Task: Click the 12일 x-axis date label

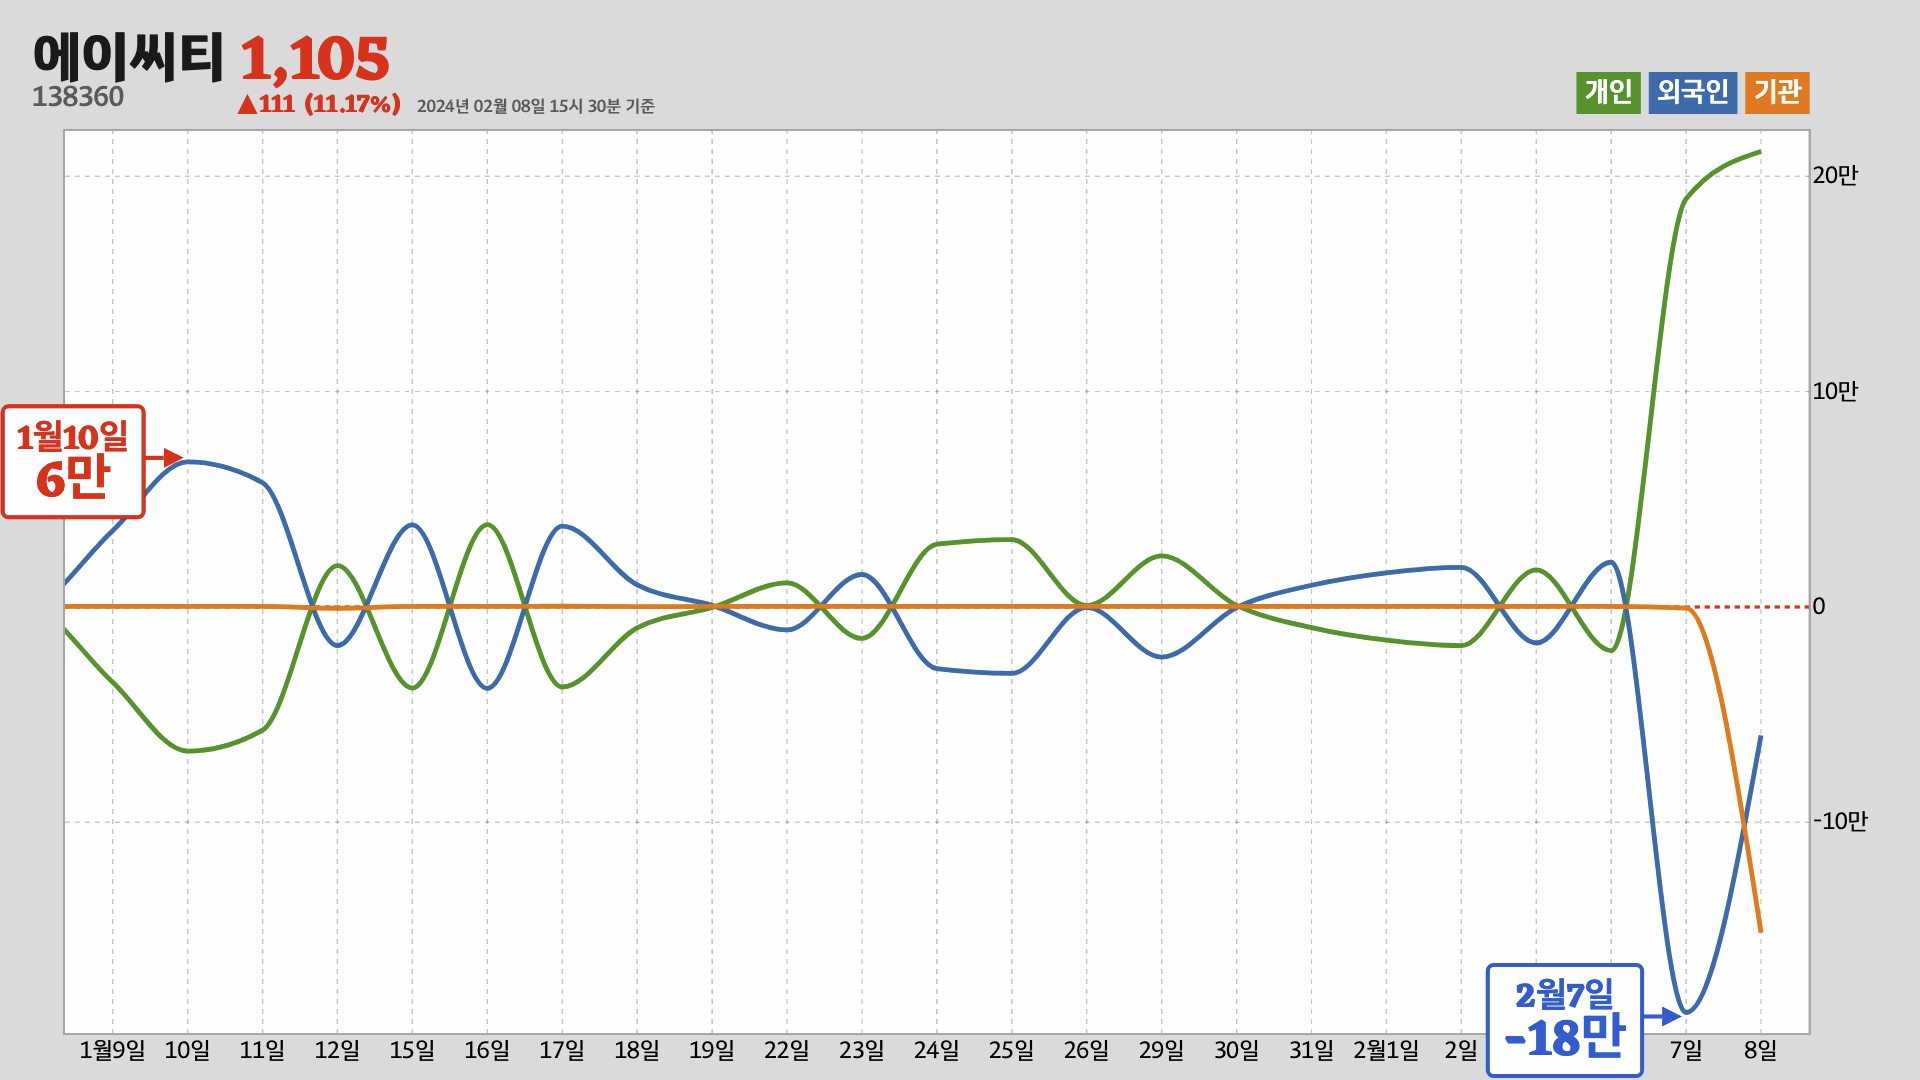Action: click(337, 1051)
